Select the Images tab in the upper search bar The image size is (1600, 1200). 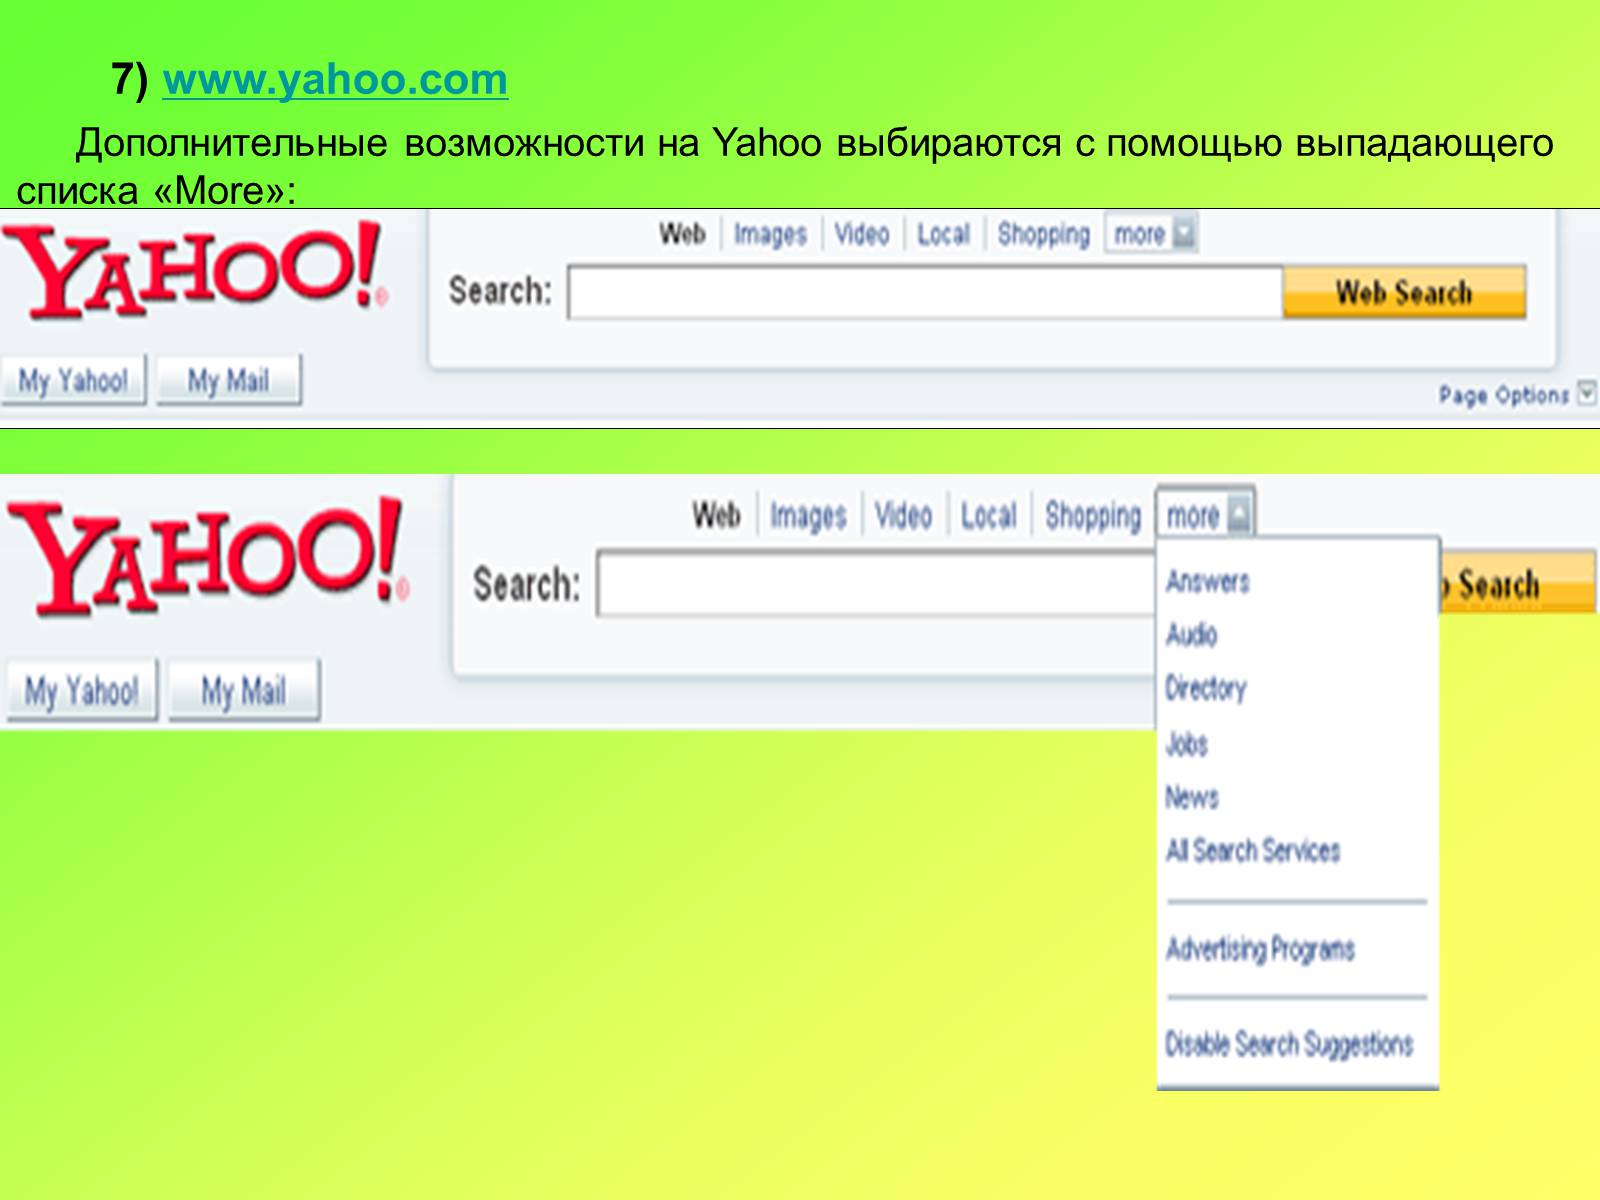coord(770,234)
